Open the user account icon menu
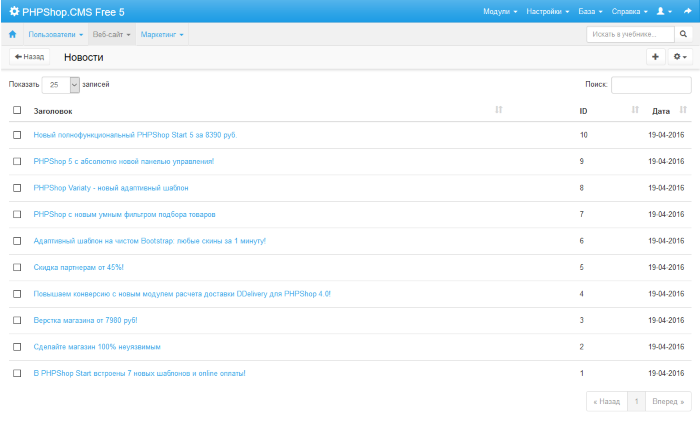 click(x=664, y=12)
